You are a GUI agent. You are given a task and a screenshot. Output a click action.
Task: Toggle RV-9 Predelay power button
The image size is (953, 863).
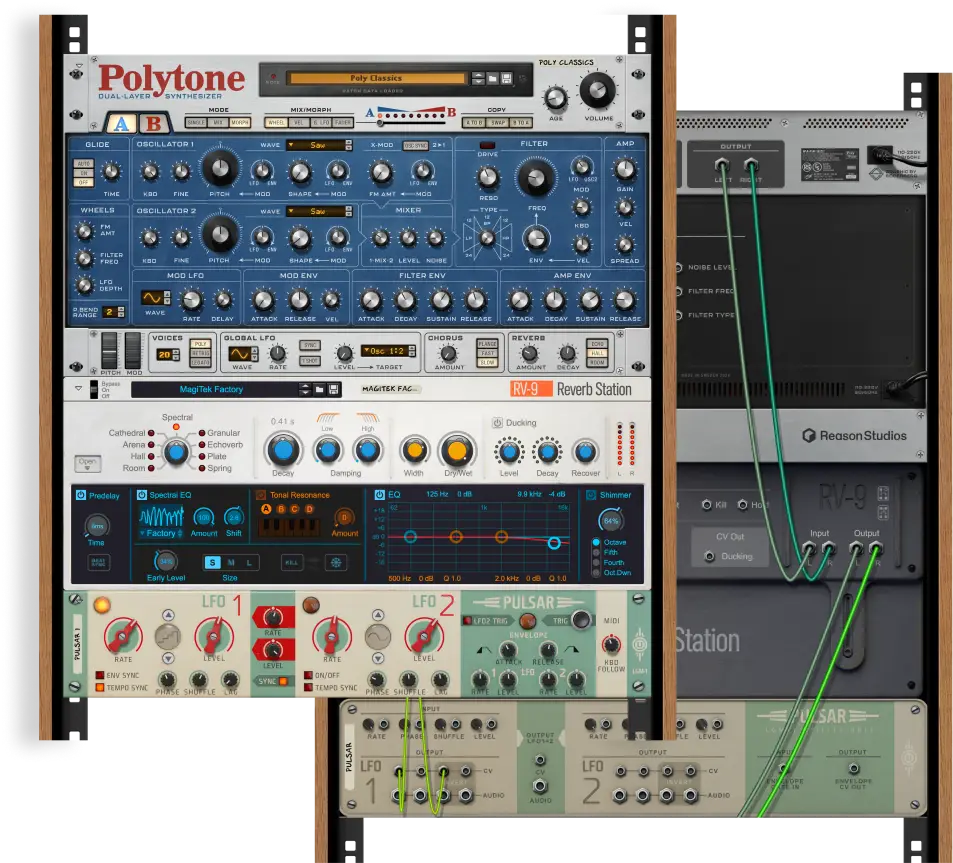tap(81, 495)
